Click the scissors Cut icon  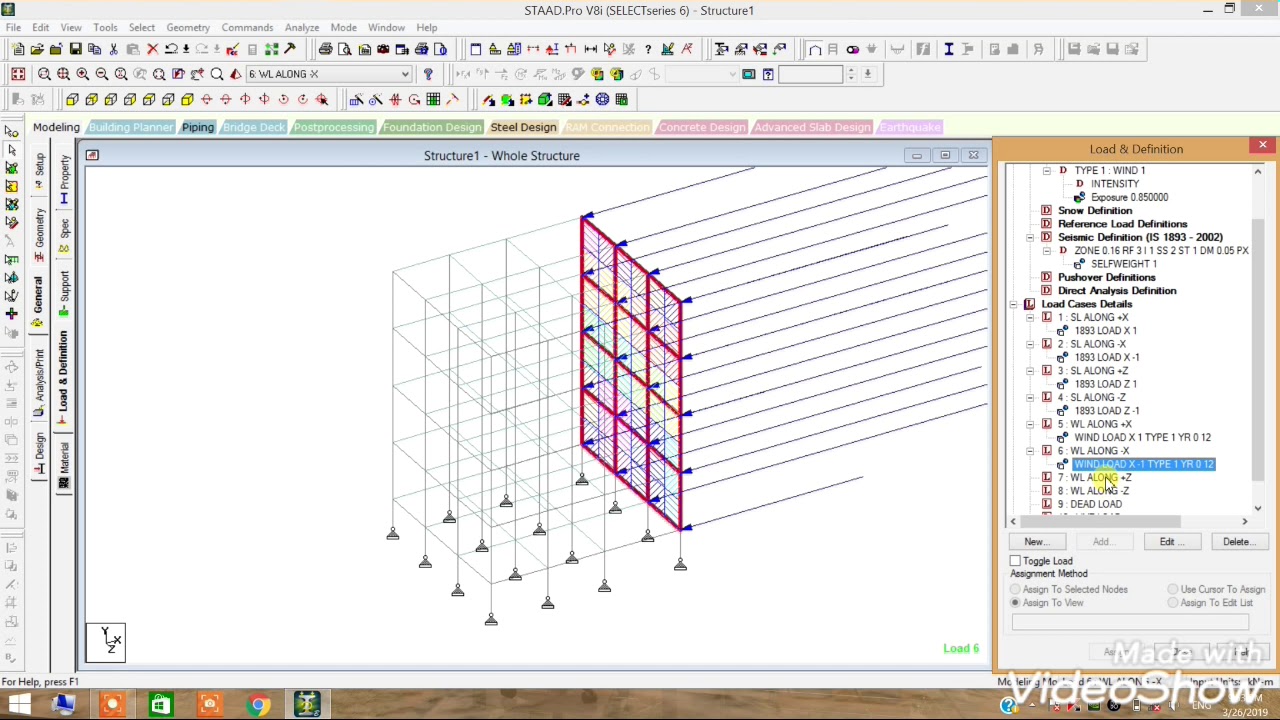(114, 49)
